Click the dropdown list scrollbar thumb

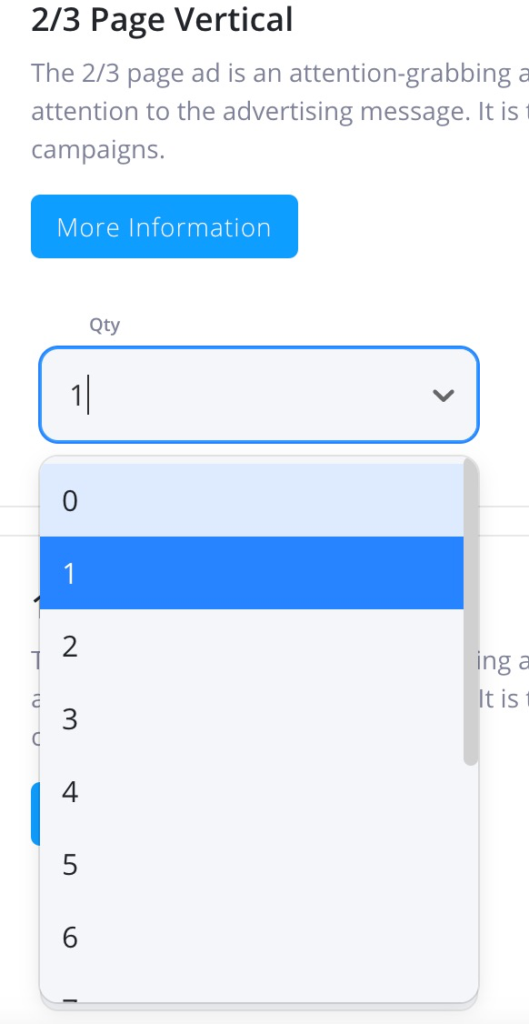point(471,611)
